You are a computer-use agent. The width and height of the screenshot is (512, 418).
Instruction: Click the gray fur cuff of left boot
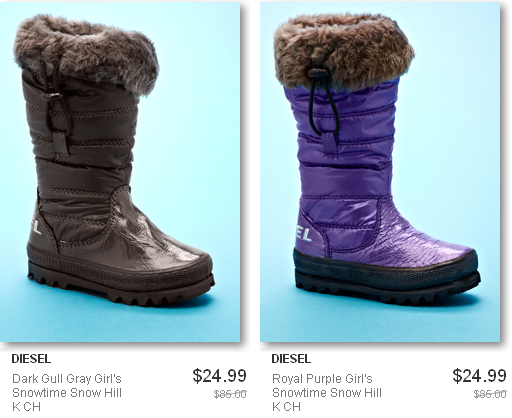[86, 53]
